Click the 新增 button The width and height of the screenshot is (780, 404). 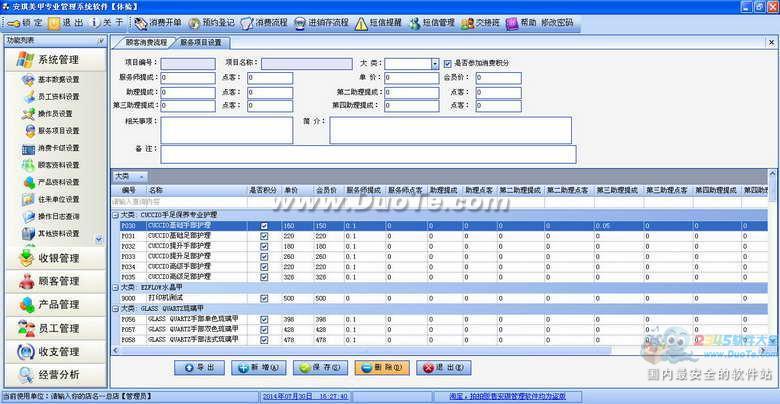pyautogui.click(x=258, y=367)
